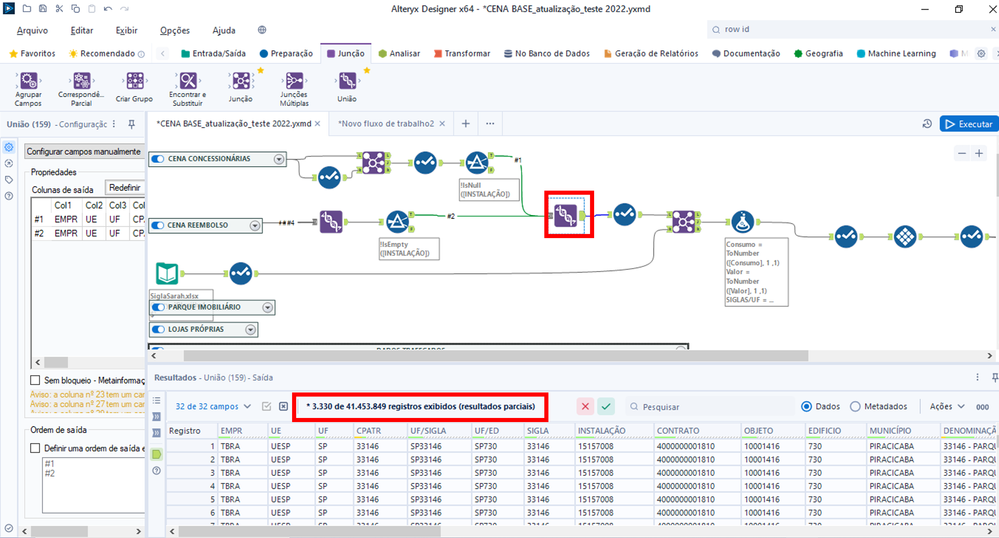Add a new workflow tab with plus
The width and height of the screenshot is (999, 538).
(x=466, y=124)
